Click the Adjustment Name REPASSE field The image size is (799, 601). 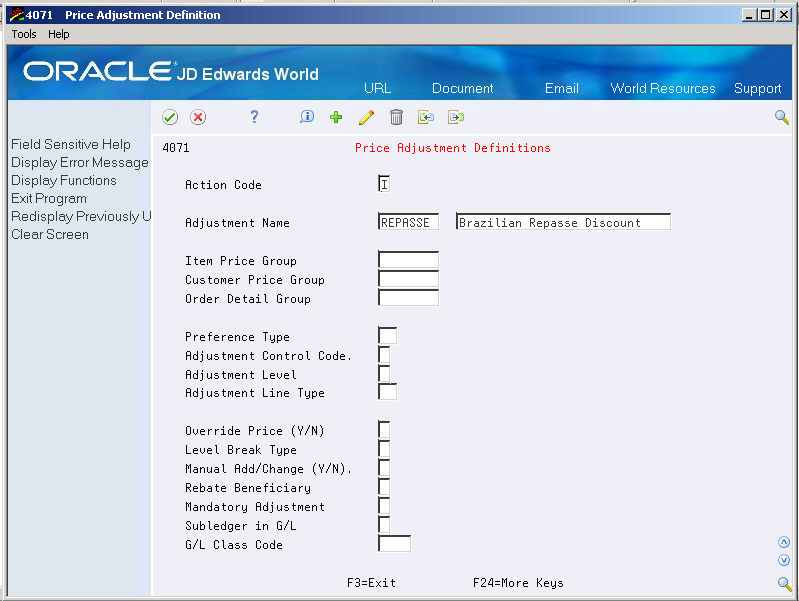[x=408, y=222]
